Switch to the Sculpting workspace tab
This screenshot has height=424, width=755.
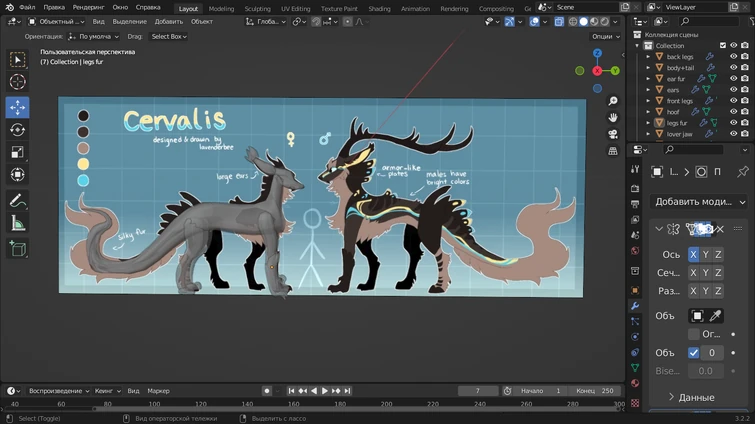click(257, 8)
